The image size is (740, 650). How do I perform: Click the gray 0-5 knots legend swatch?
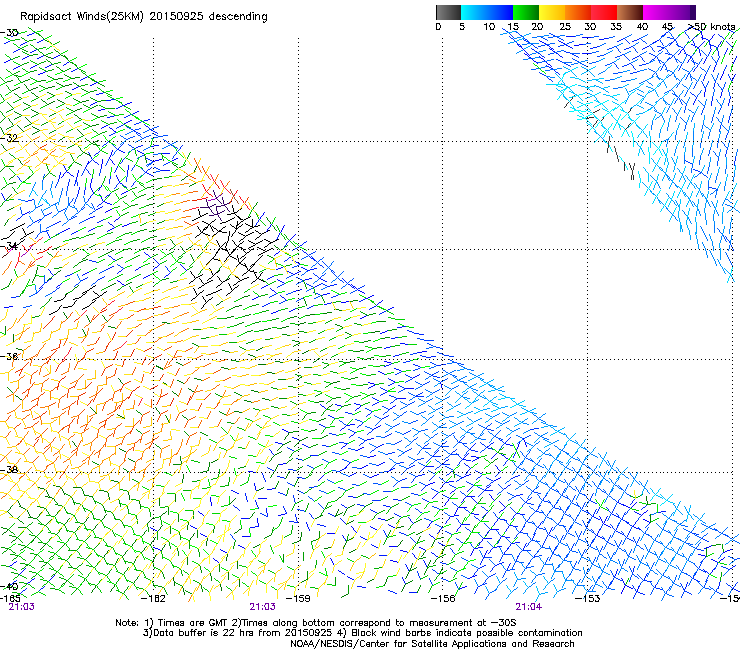pyautogui.click(x=448, y=12)
